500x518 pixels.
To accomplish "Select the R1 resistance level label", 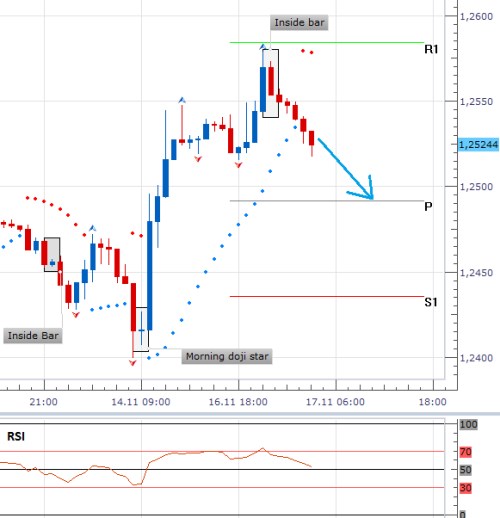I will pyautogui.click(x=431, y=49).
